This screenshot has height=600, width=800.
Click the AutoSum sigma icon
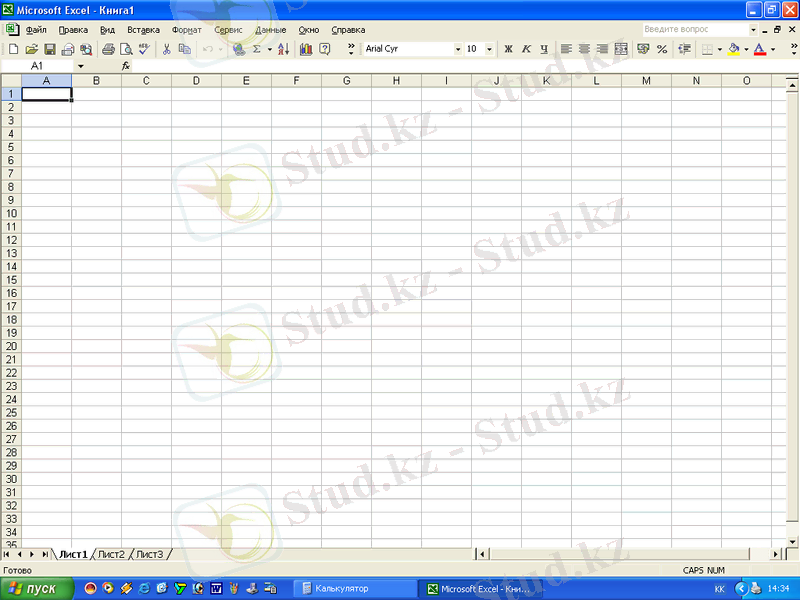pos(257,49)
